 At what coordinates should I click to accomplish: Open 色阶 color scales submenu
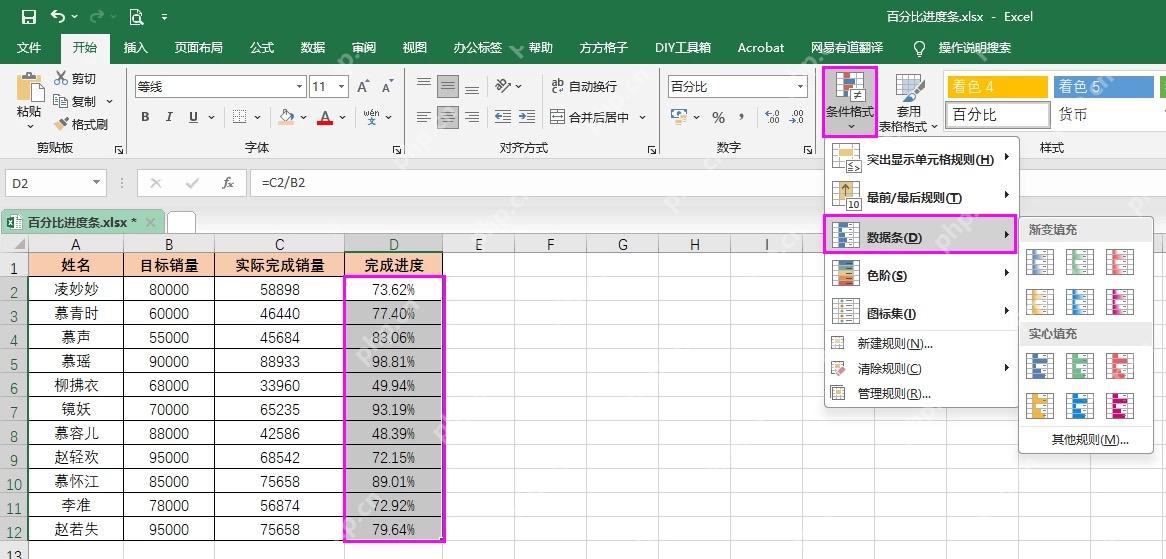(921, 275)
